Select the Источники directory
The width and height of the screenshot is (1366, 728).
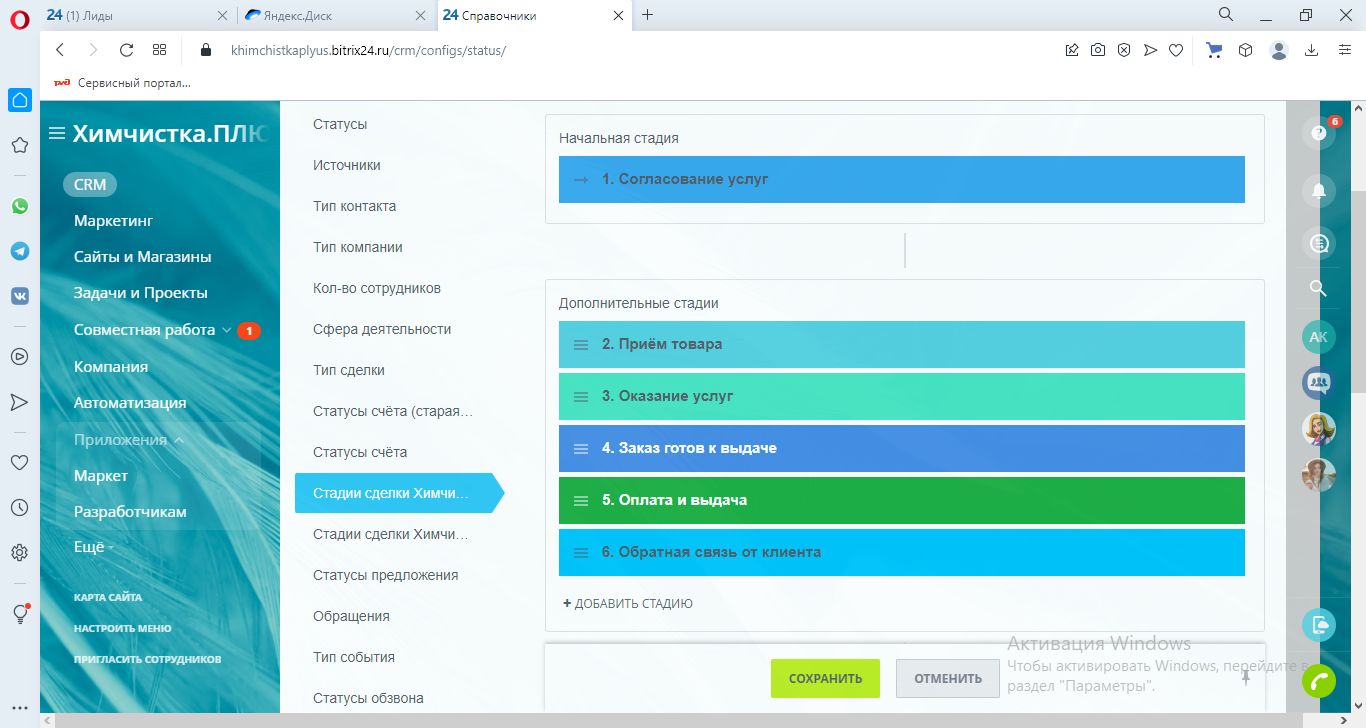click(x=347, y=165)
